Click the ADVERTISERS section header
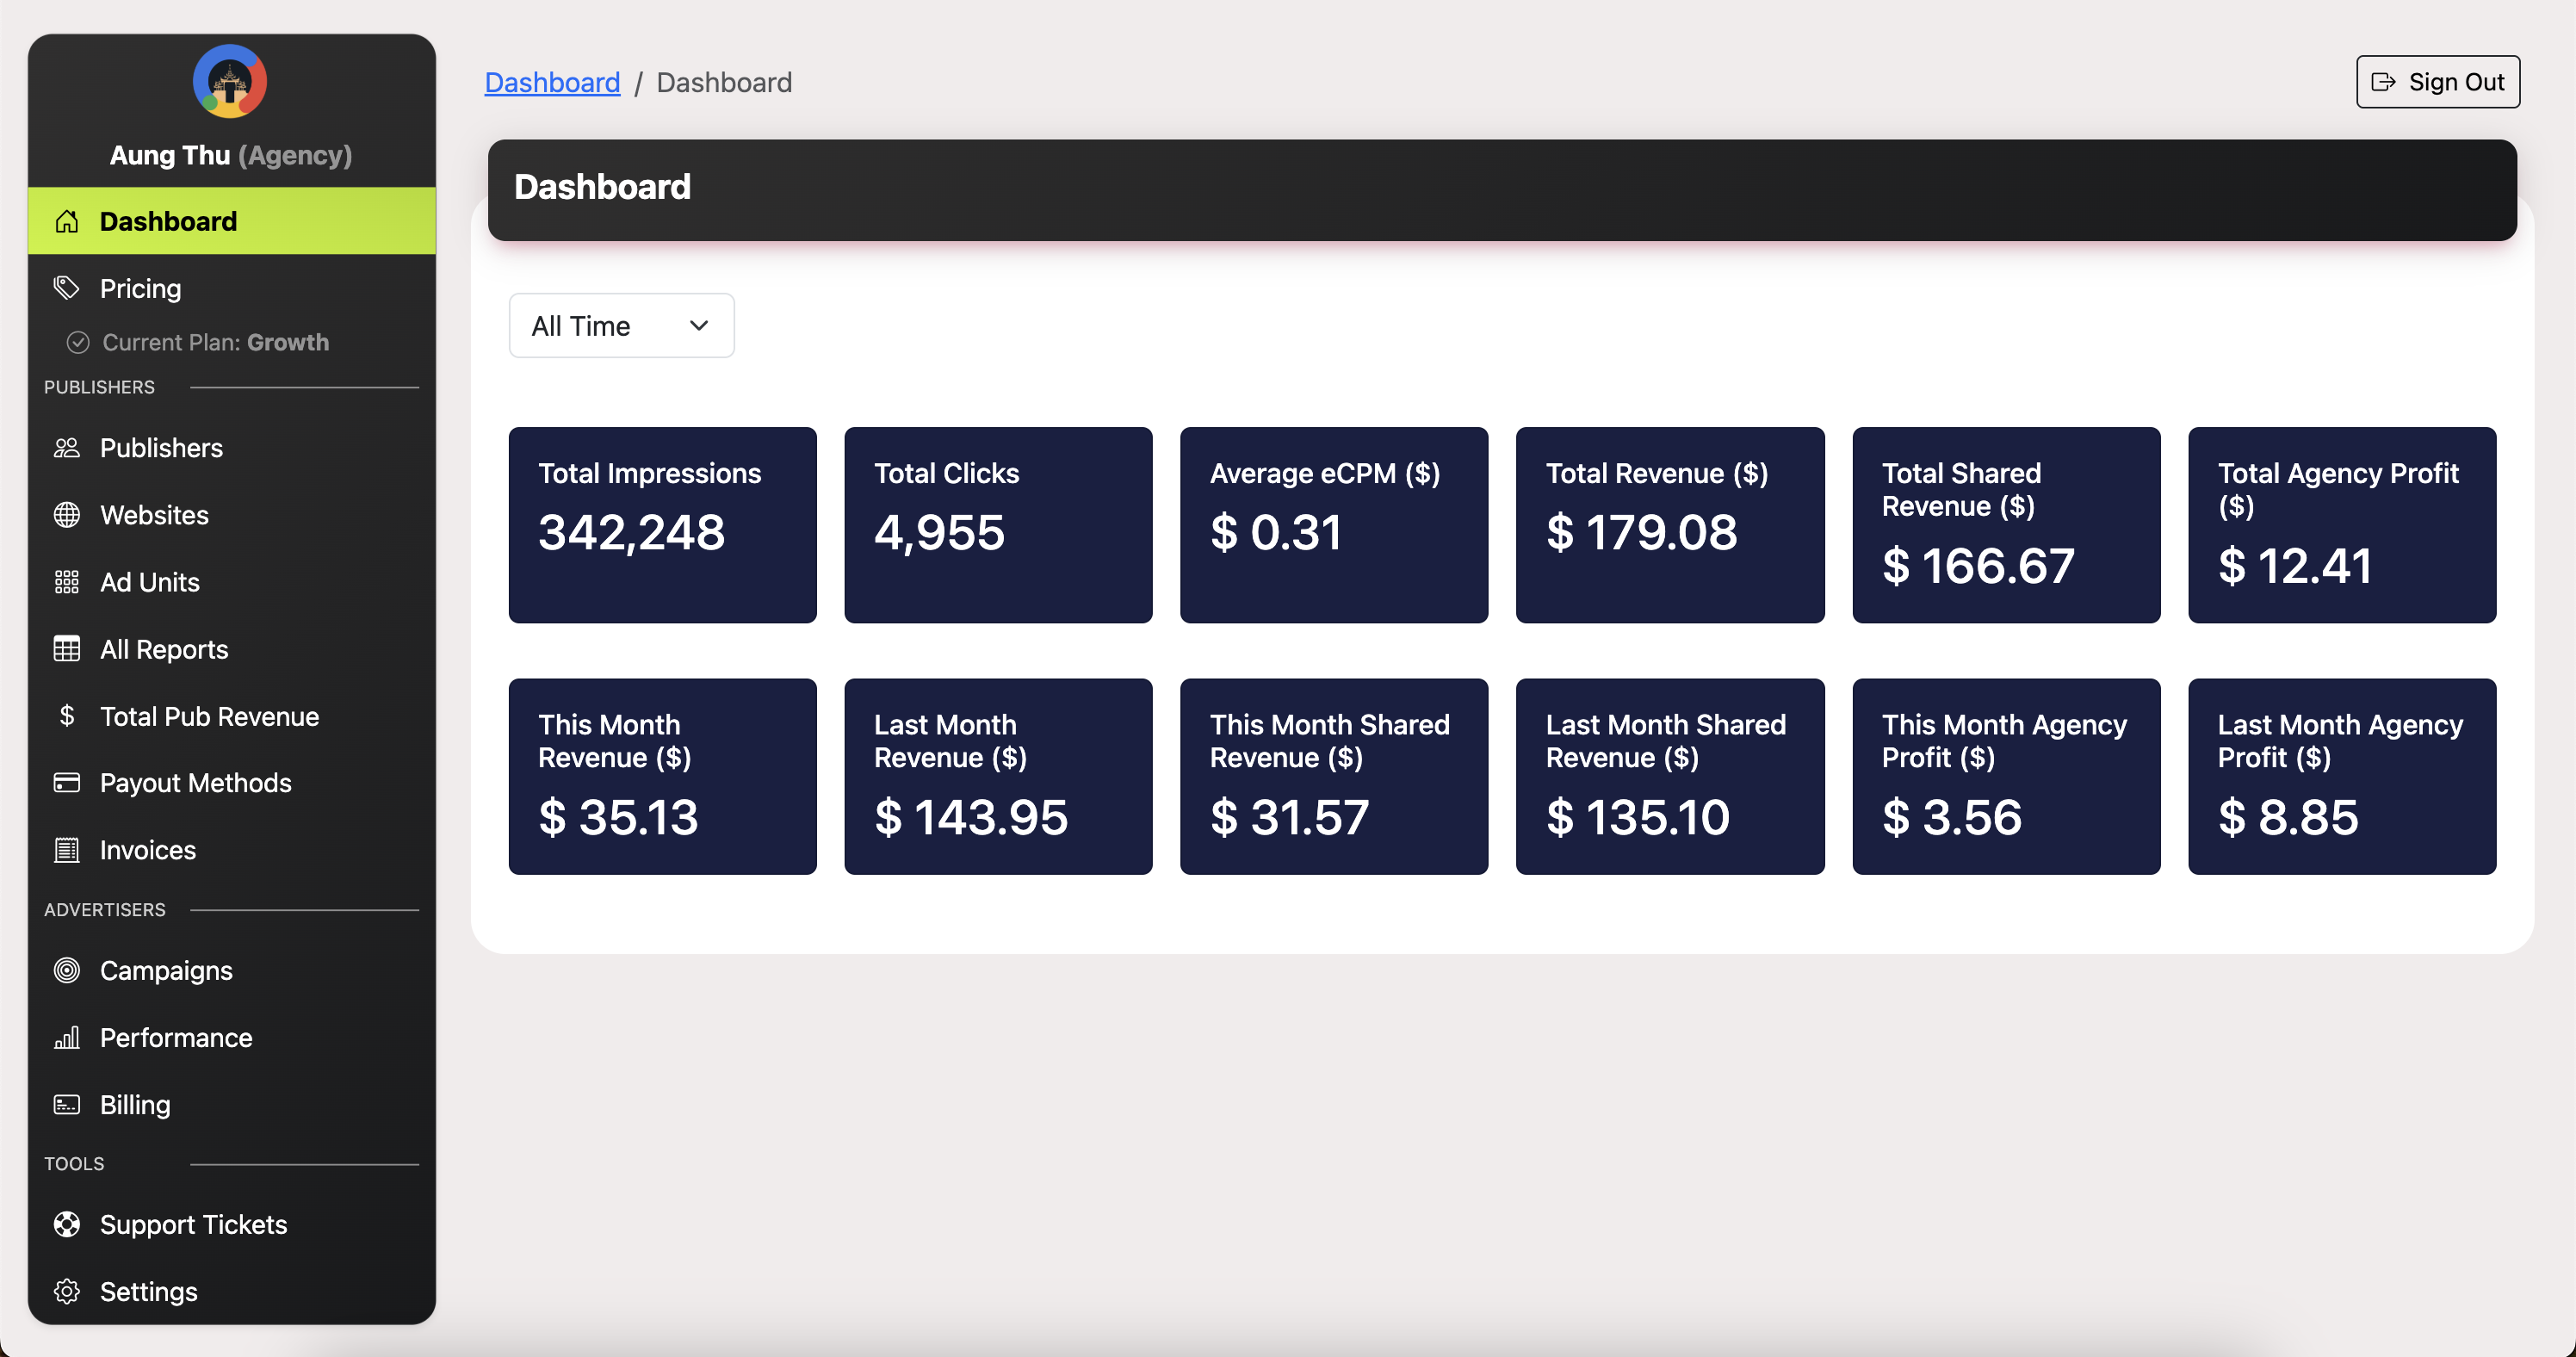2576x1357 pixels. coord(105,910)
